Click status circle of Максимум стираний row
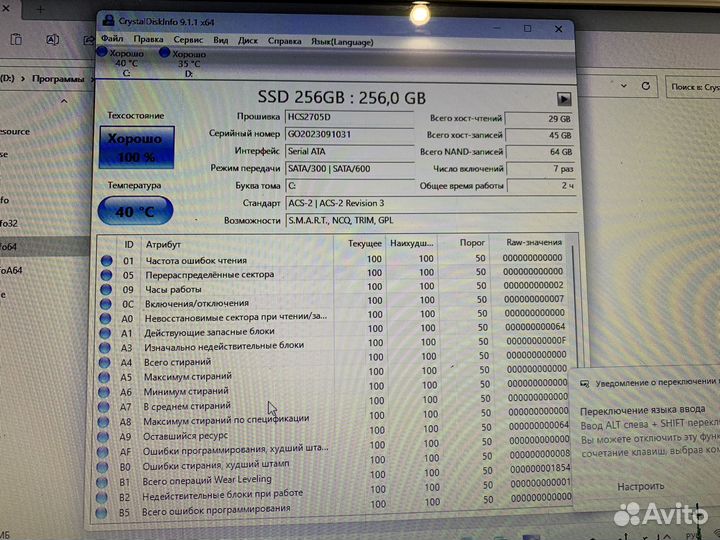 click(x=104, y=377)
